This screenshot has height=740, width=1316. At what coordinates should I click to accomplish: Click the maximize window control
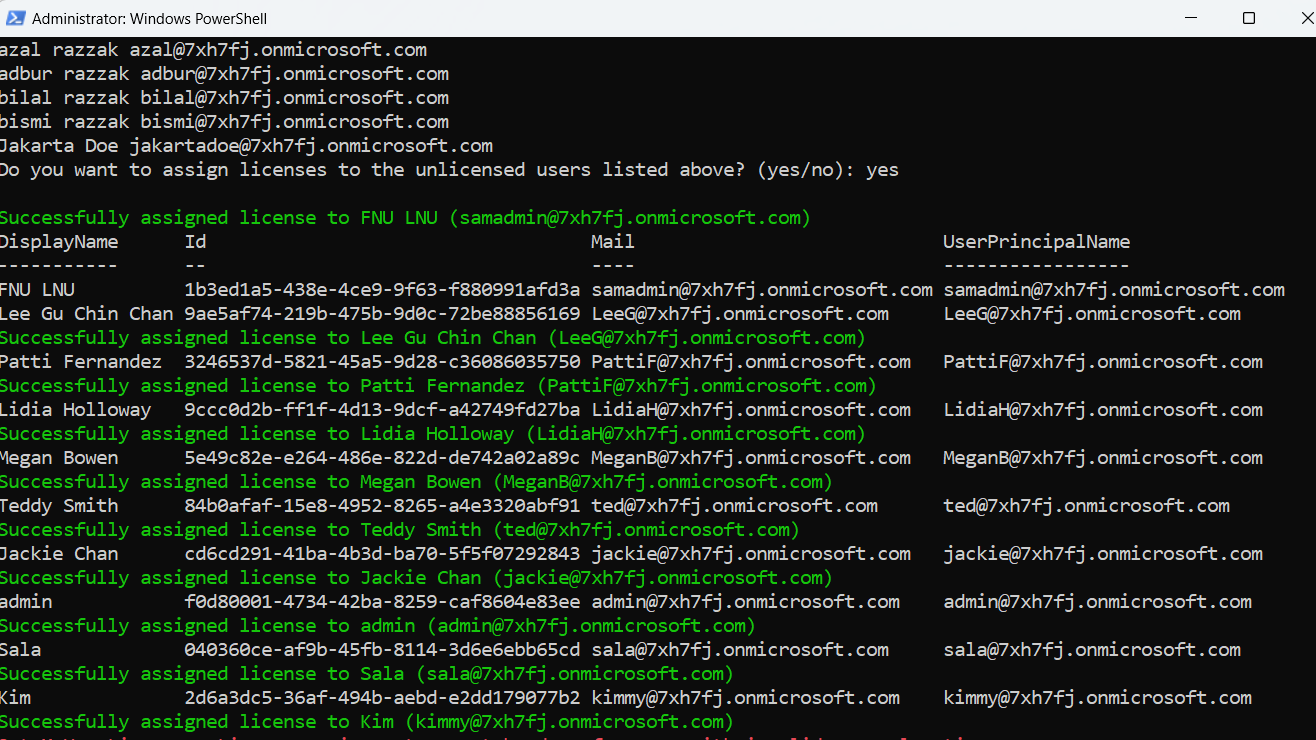[x=1248, y=17]
